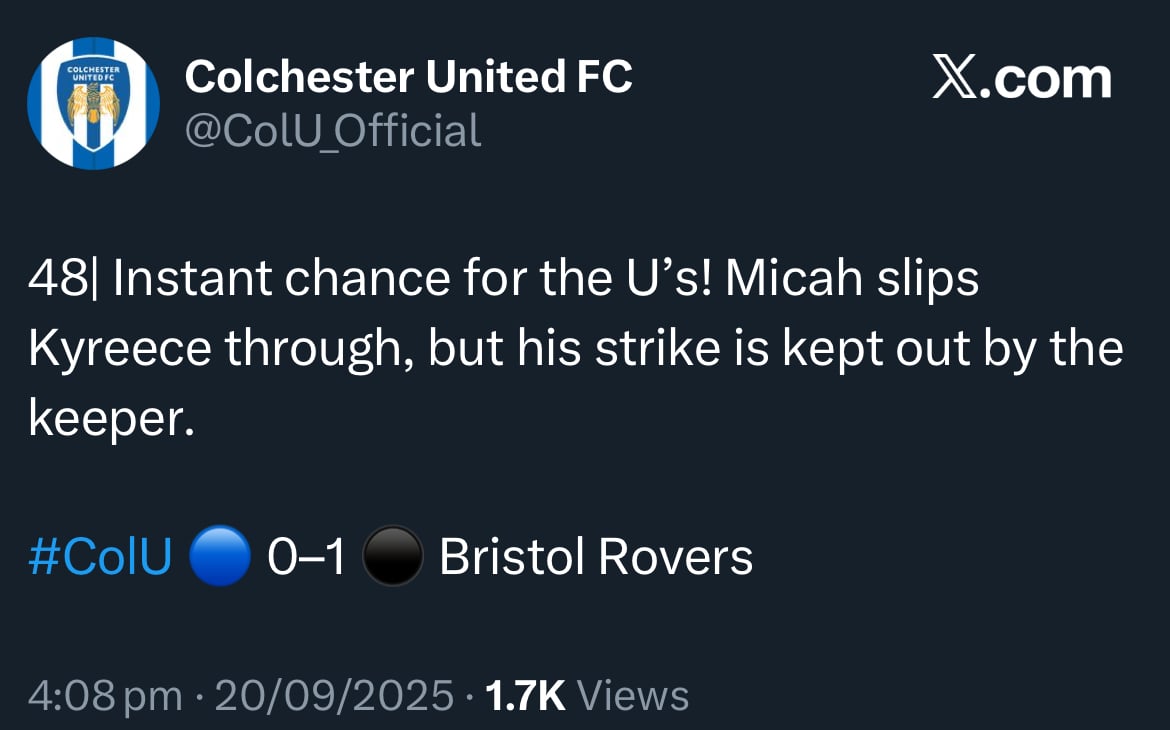
Task: Follow the #ColU hashtag
Action: (100, 557)
